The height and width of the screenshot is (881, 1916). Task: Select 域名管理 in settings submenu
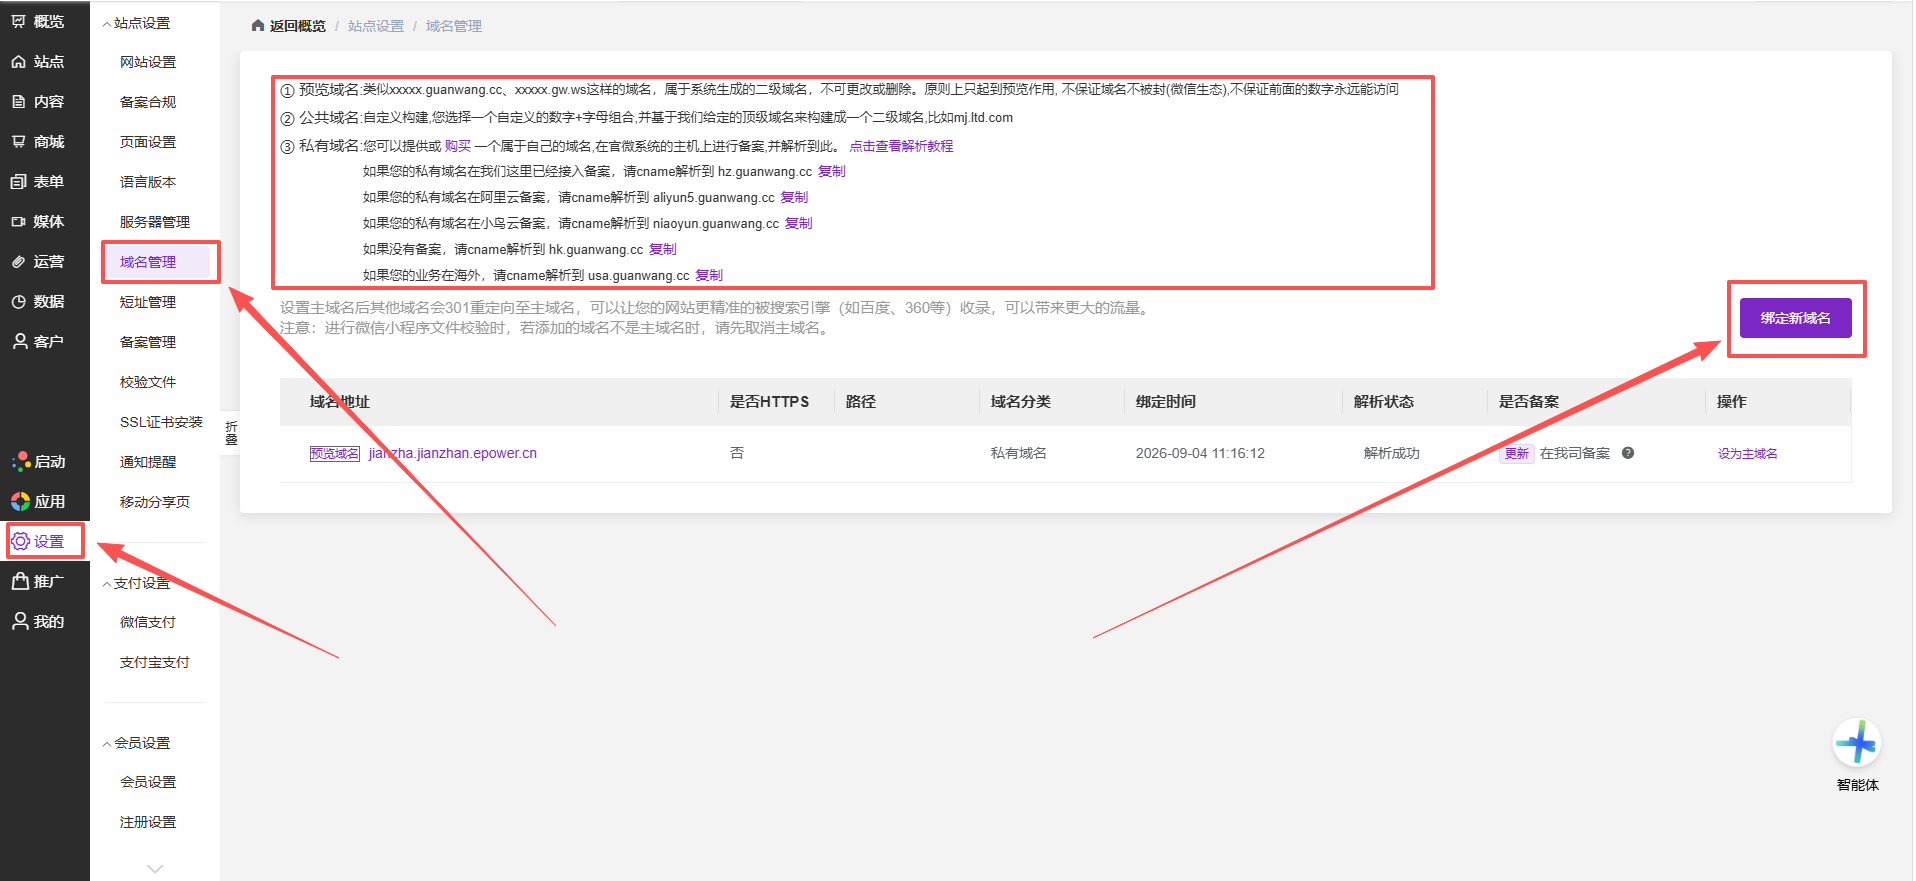[x=148, y=262]
